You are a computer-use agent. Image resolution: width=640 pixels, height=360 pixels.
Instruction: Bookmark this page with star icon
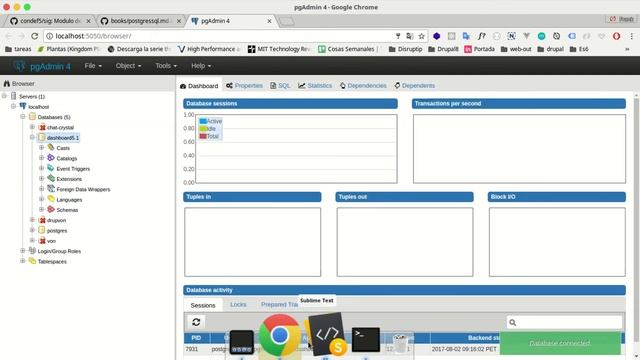pos(422,36)
